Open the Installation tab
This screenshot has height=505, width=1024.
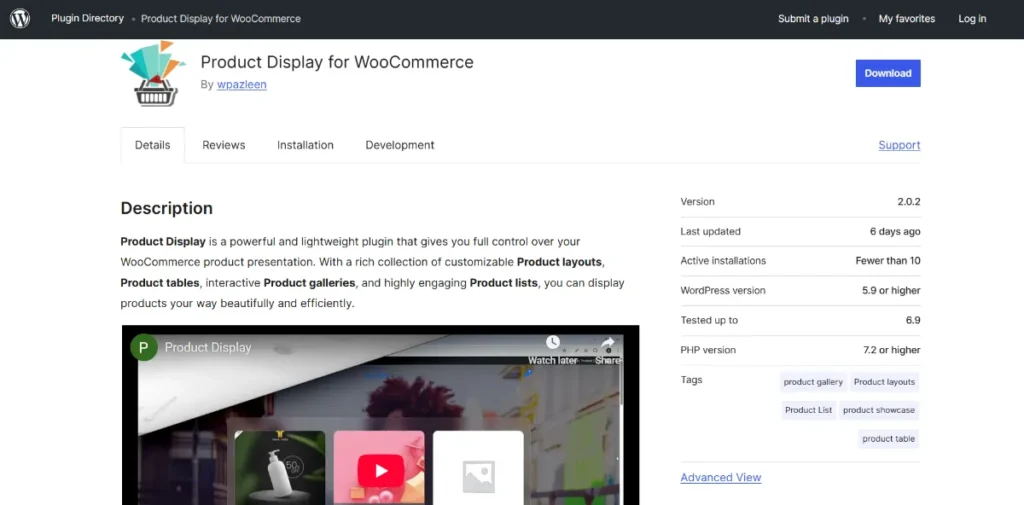(305, 145)
